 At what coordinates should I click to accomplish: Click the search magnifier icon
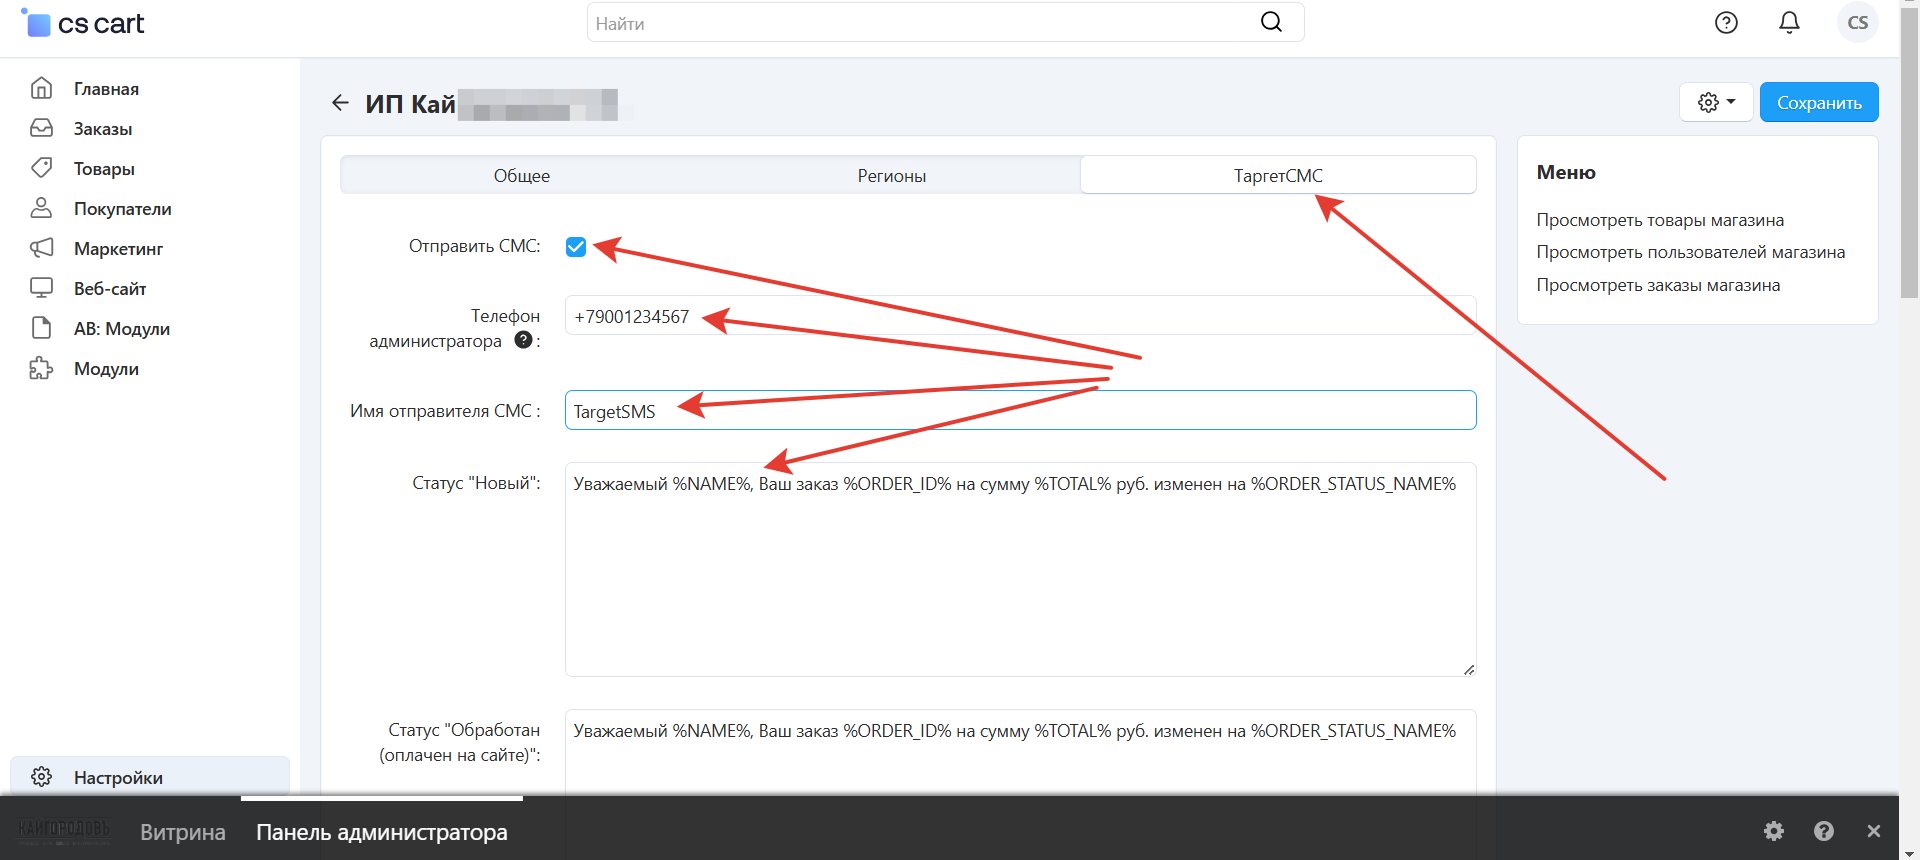pyautogui.click(x=1271, y=22)
